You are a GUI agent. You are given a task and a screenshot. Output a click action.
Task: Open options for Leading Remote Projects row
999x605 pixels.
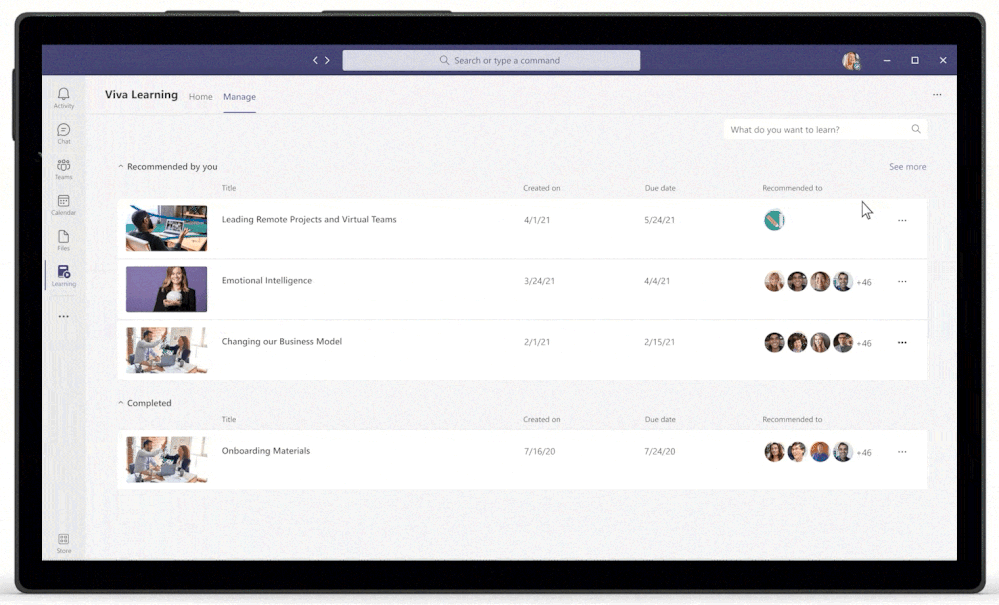click(902, 220)
